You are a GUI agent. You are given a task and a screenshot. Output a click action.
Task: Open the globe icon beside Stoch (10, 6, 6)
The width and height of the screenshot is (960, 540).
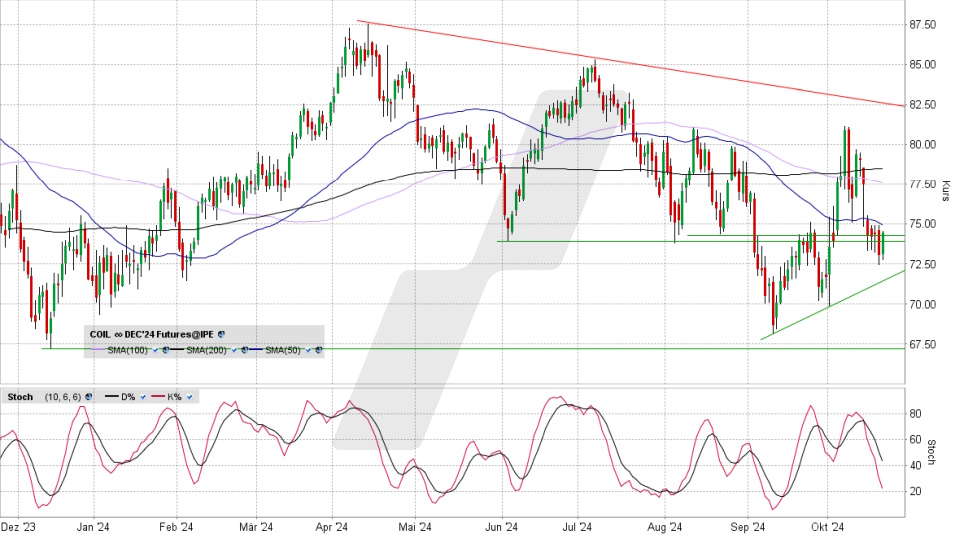click(x=89, y=397)
